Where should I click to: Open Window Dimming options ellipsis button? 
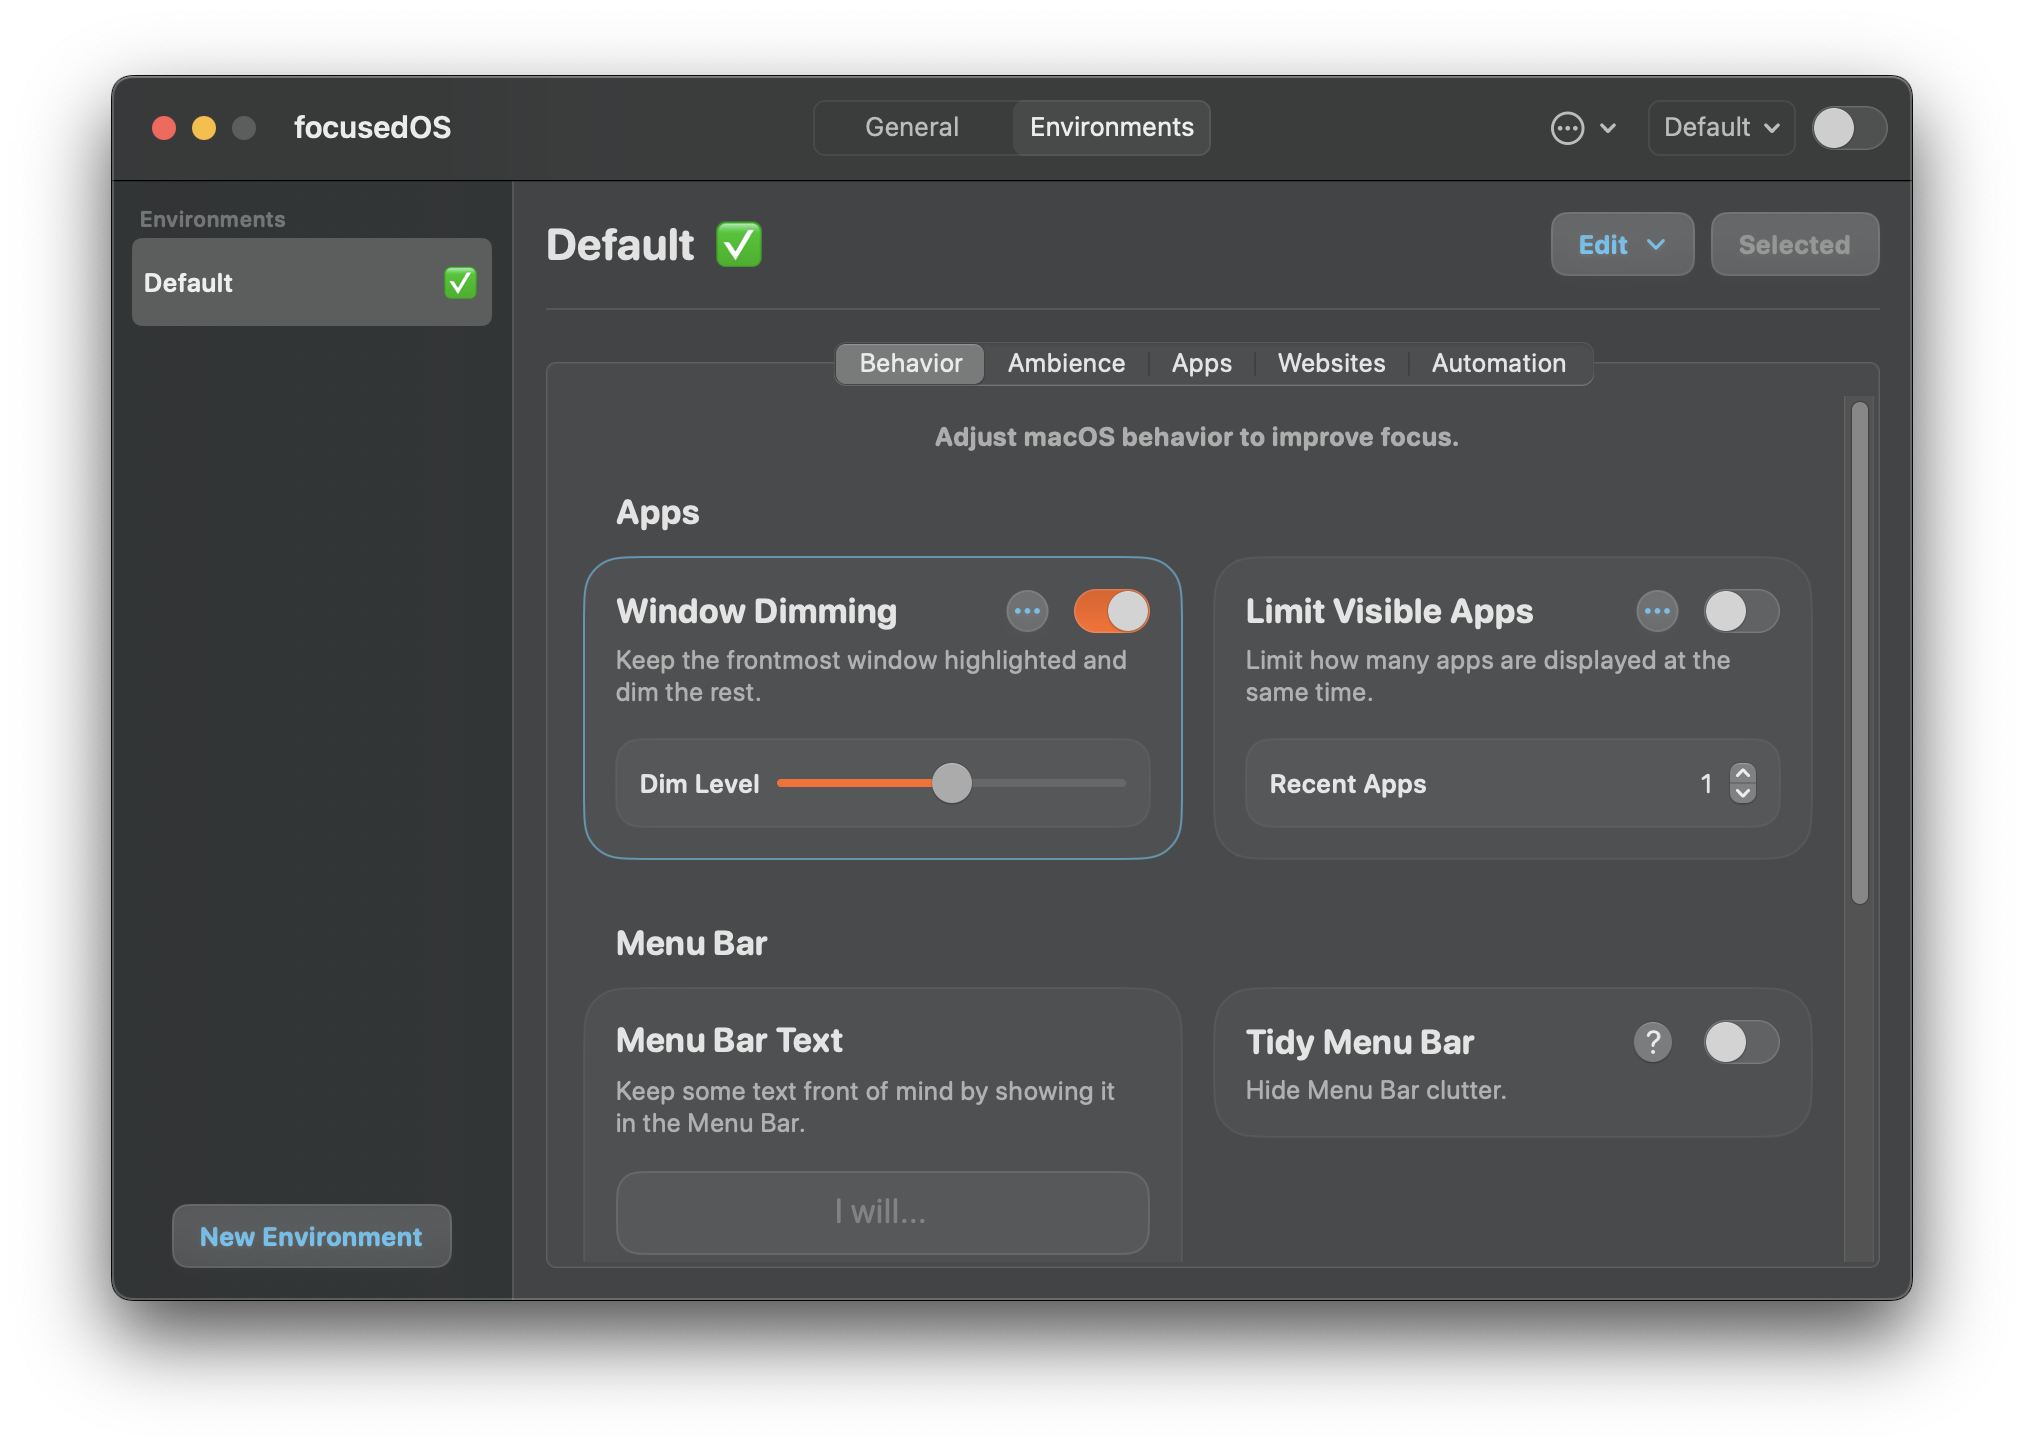pyautogui.click(x=1027, y=611)
